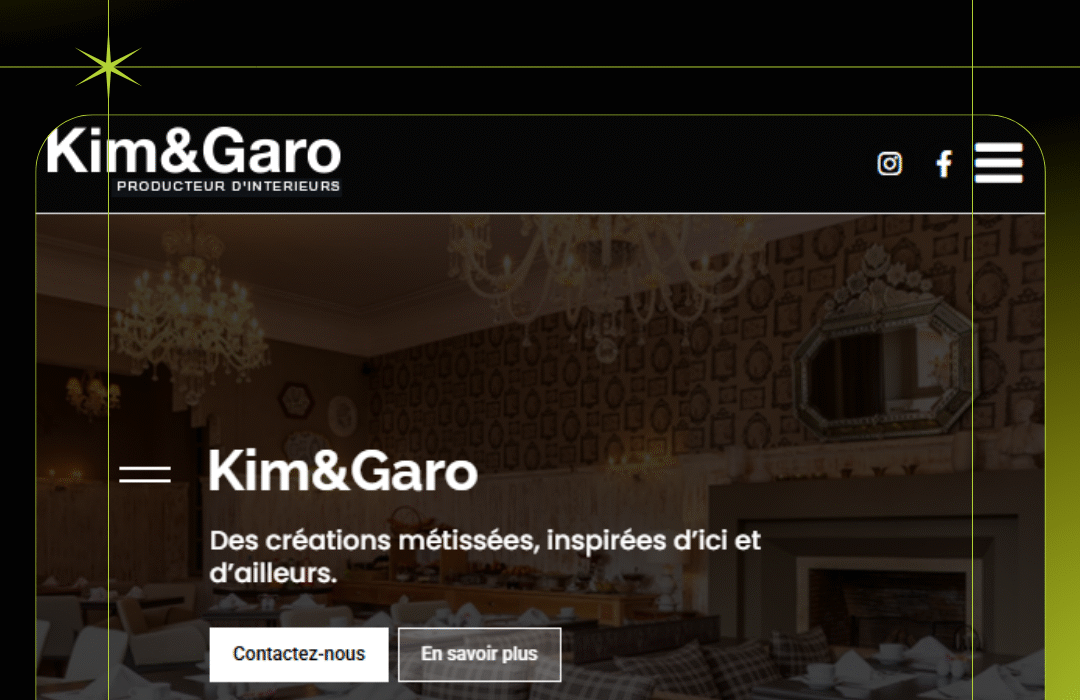Click the octagonal mirror in hero image
The width and height of the screenshot is (1080, 700).
coord(885,363)
